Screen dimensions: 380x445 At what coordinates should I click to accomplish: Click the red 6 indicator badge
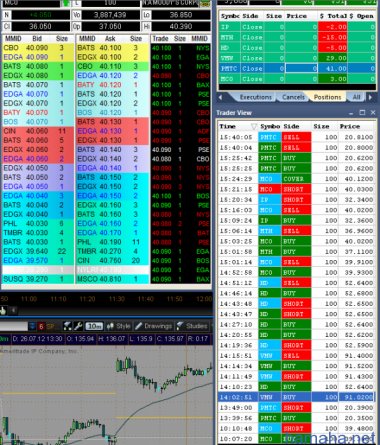(x=41, y=326)
